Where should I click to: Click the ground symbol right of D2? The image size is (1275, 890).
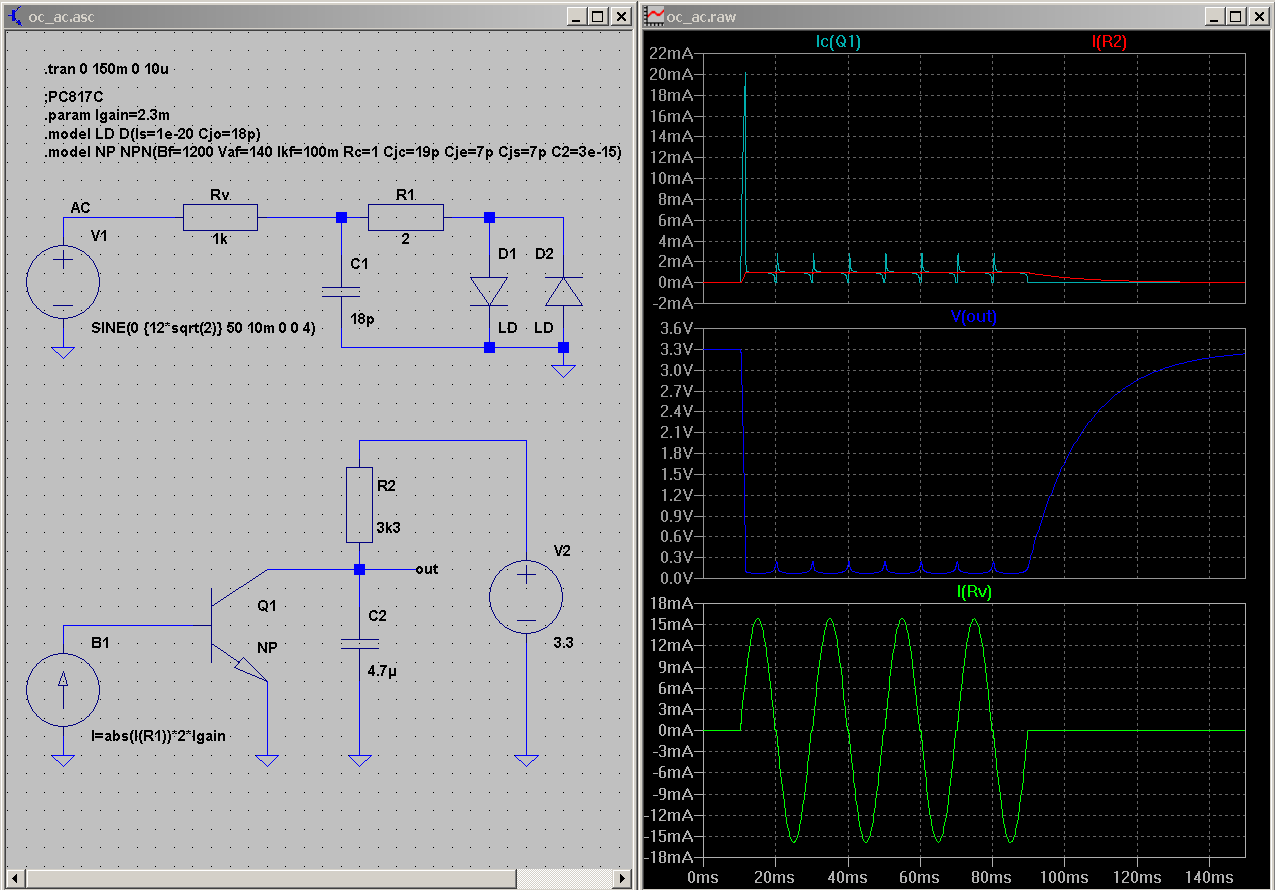point(563,370)
